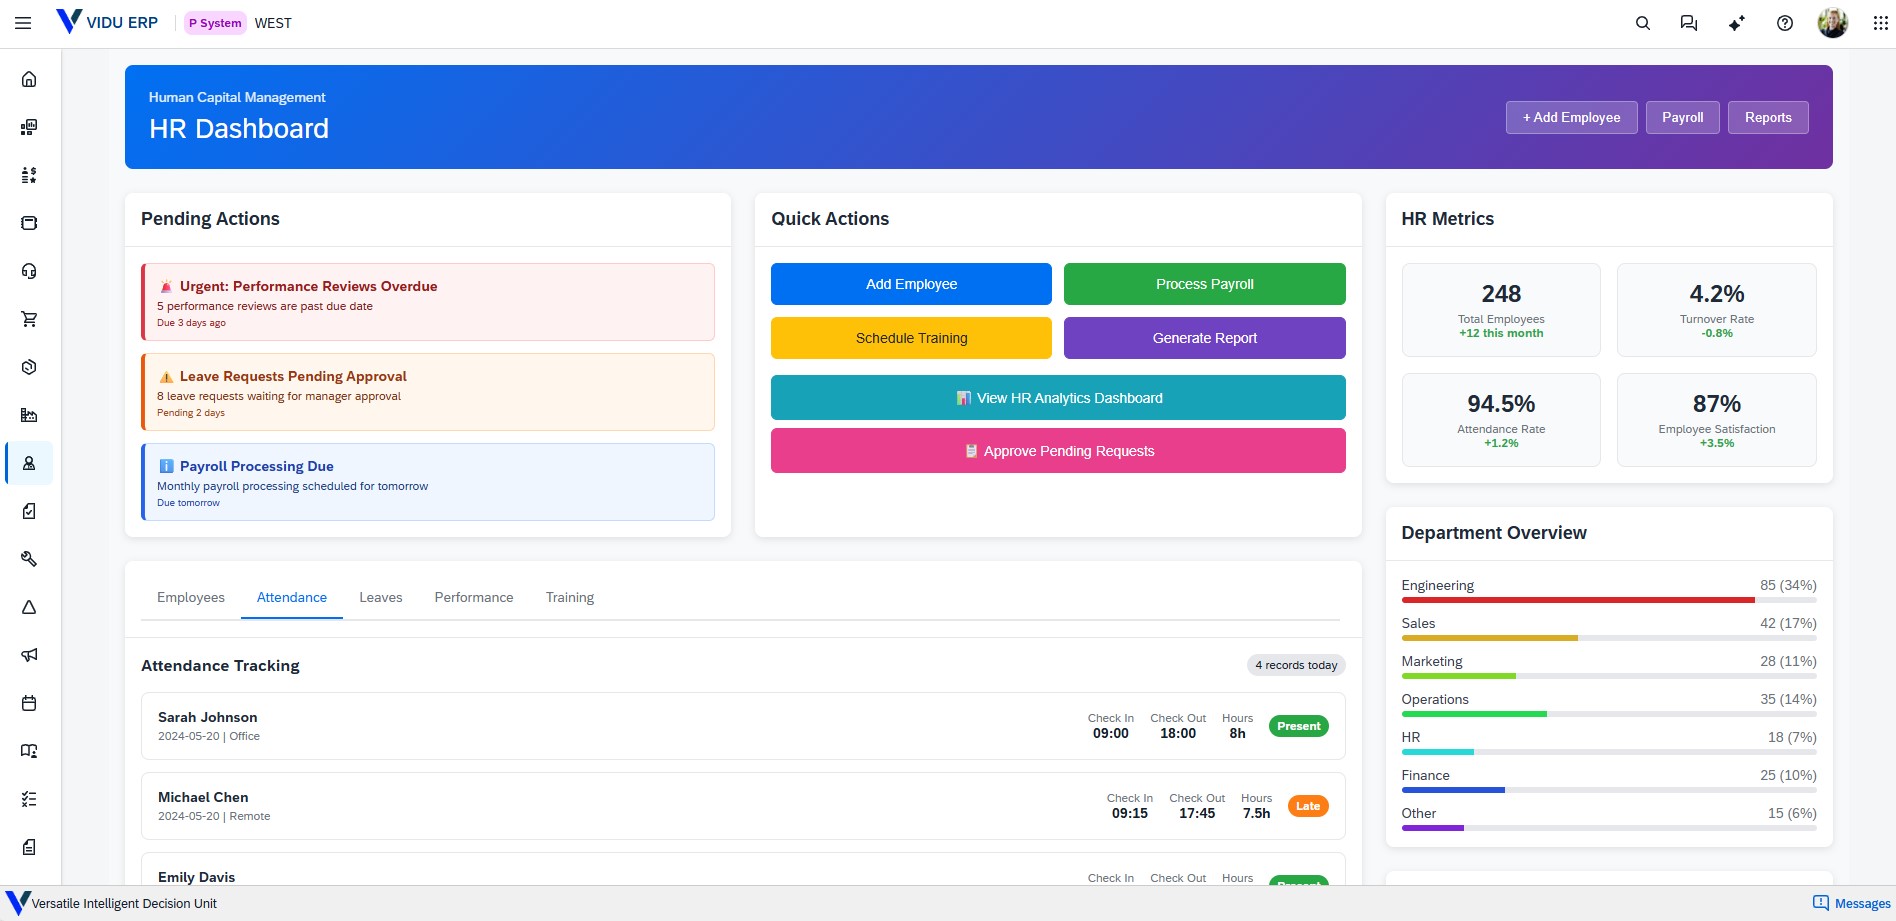This screenshot has height=921, width=1896.
Task: Switch to the Performance tab
Action: click(x=474, y=597)
